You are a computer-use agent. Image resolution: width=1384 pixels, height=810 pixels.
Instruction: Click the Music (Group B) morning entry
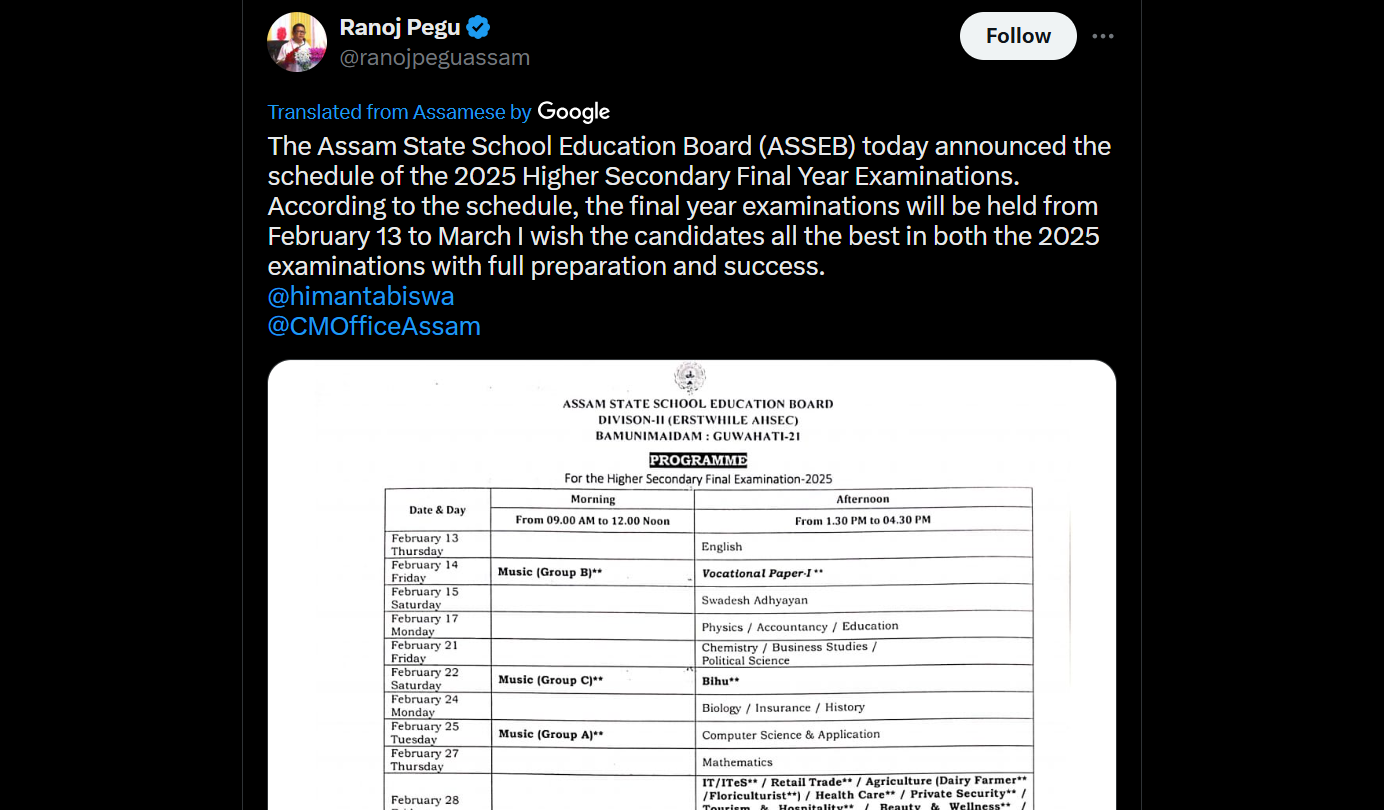coord(549,570)
